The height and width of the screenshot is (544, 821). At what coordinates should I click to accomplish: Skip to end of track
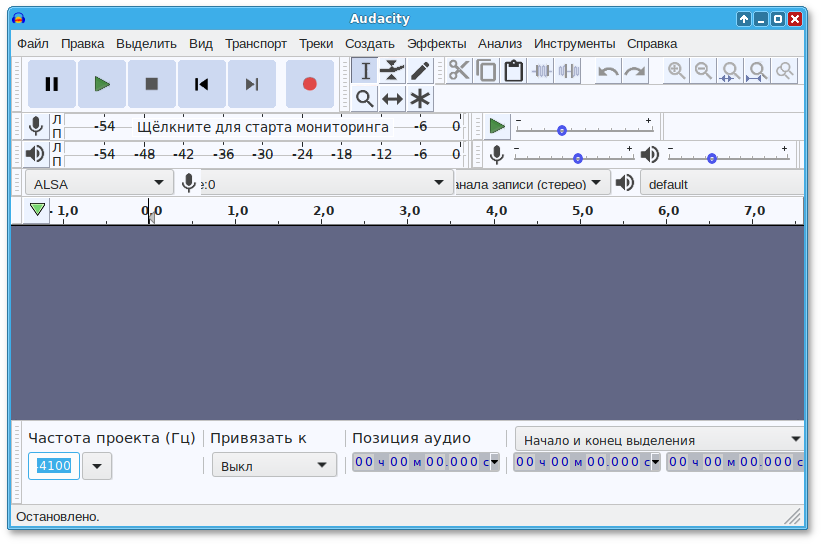tap(252, 84)
